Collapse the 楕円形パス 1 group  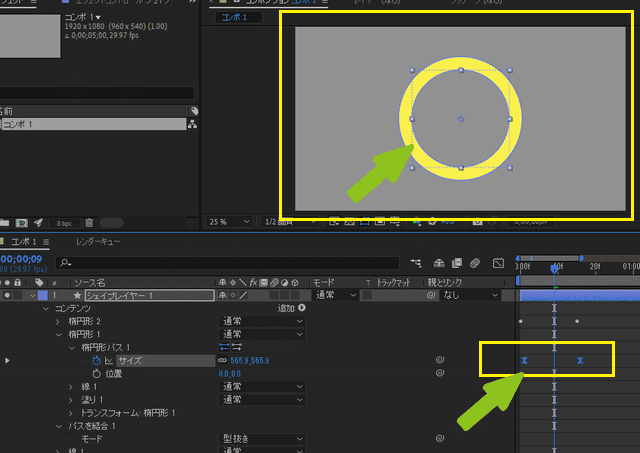[x=72, y=348]
